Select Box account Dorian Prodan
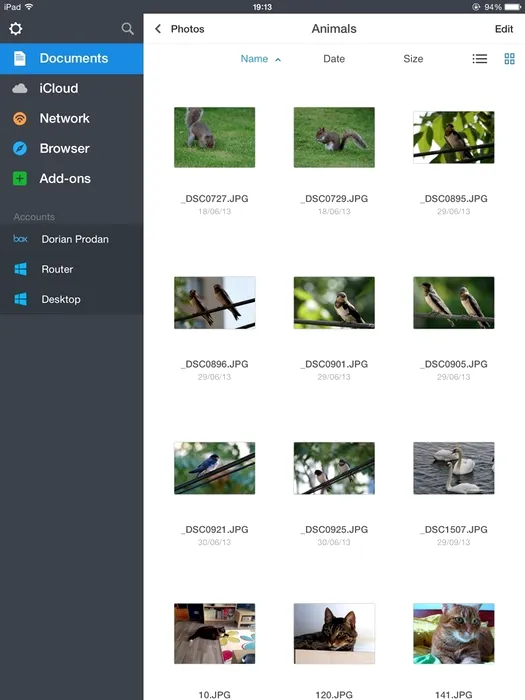525x700 pixels. pyautogui.click(x=71, y=239)
